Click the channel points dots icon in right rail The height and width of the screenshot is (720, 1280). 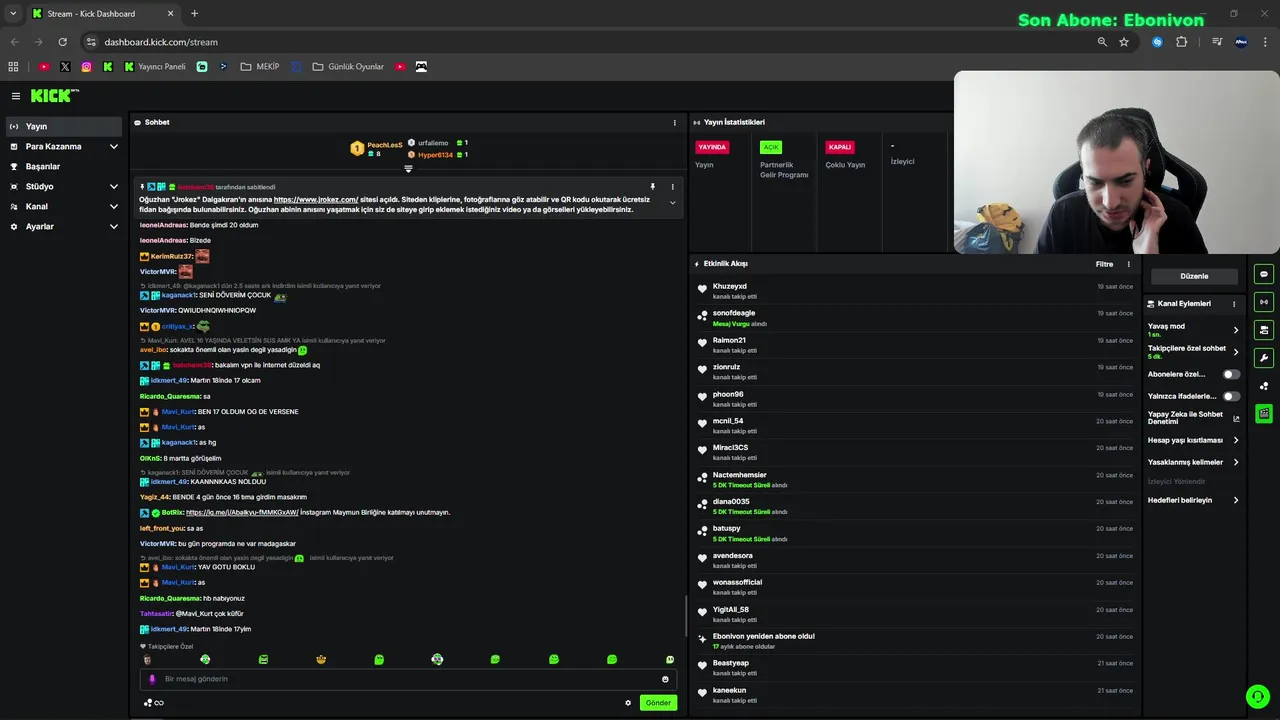point(1264,386)
